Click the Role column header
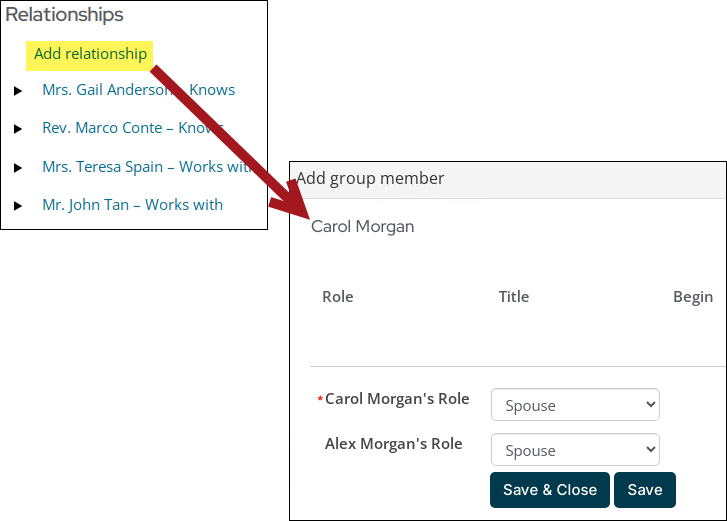 click(x=338, y=297)
